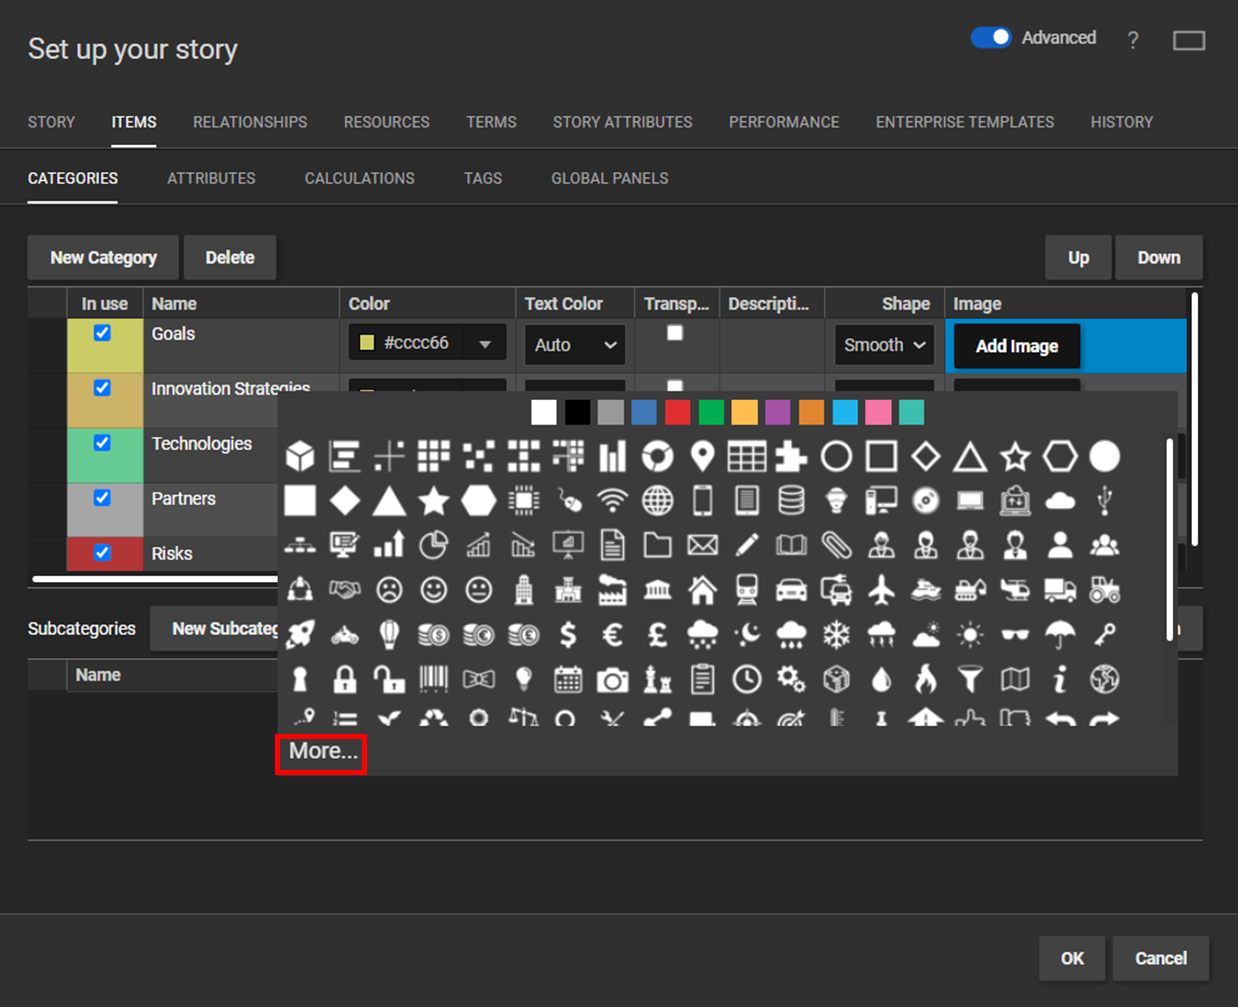1238x1007 pixels.
Task: Select the puzzle piece icon
Action: (792, 457)
